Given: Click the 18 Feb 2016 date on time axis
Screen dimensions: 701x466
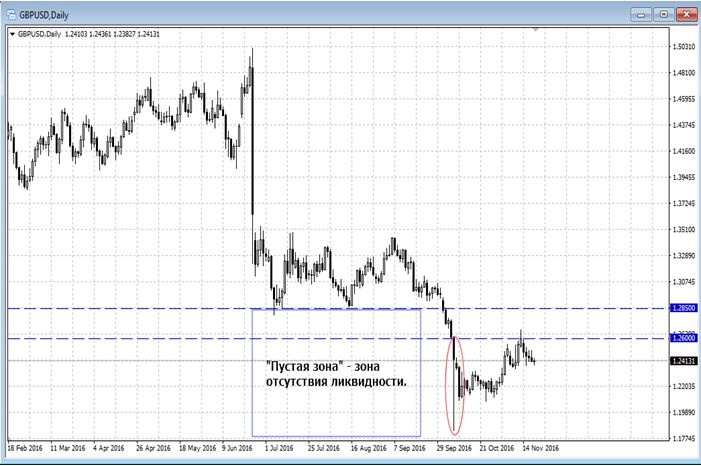Looking at the screenshot, I should click(27, 448).
